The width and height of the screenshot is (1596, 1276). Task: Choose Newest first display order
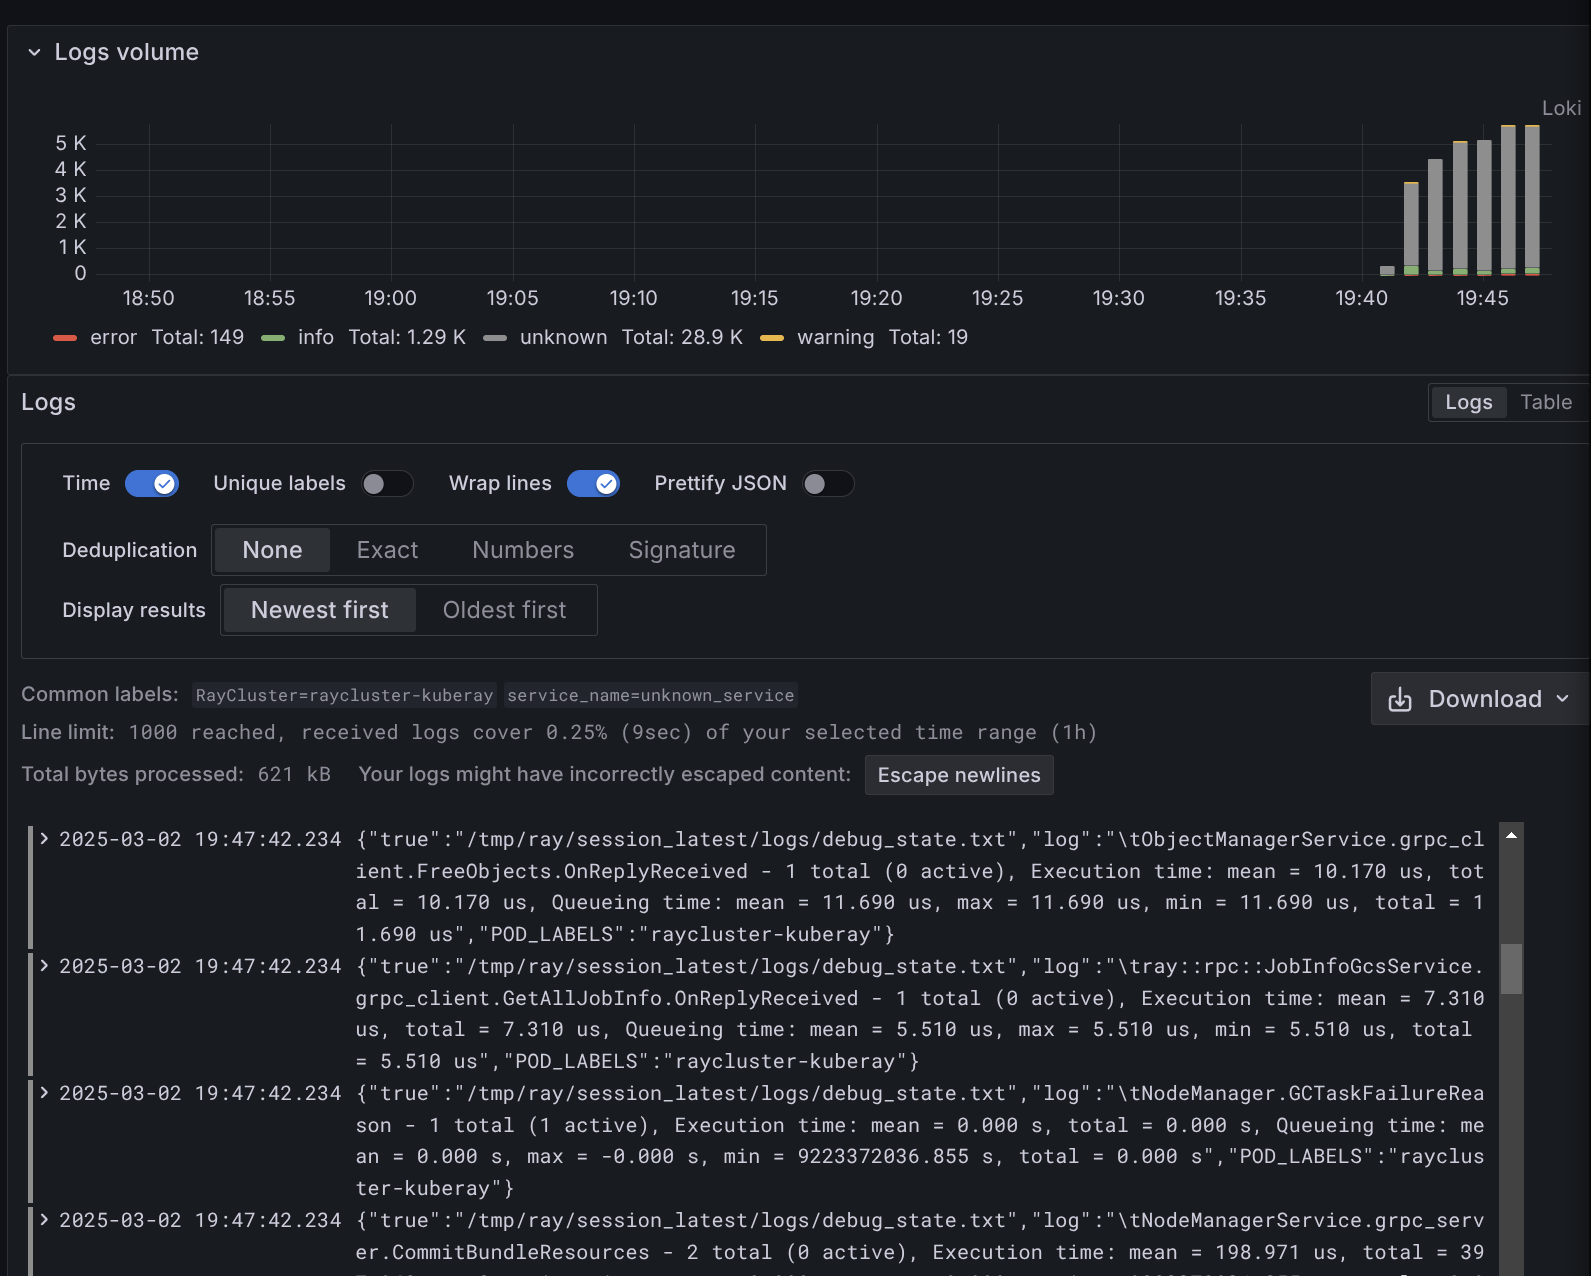coord(320,610)
